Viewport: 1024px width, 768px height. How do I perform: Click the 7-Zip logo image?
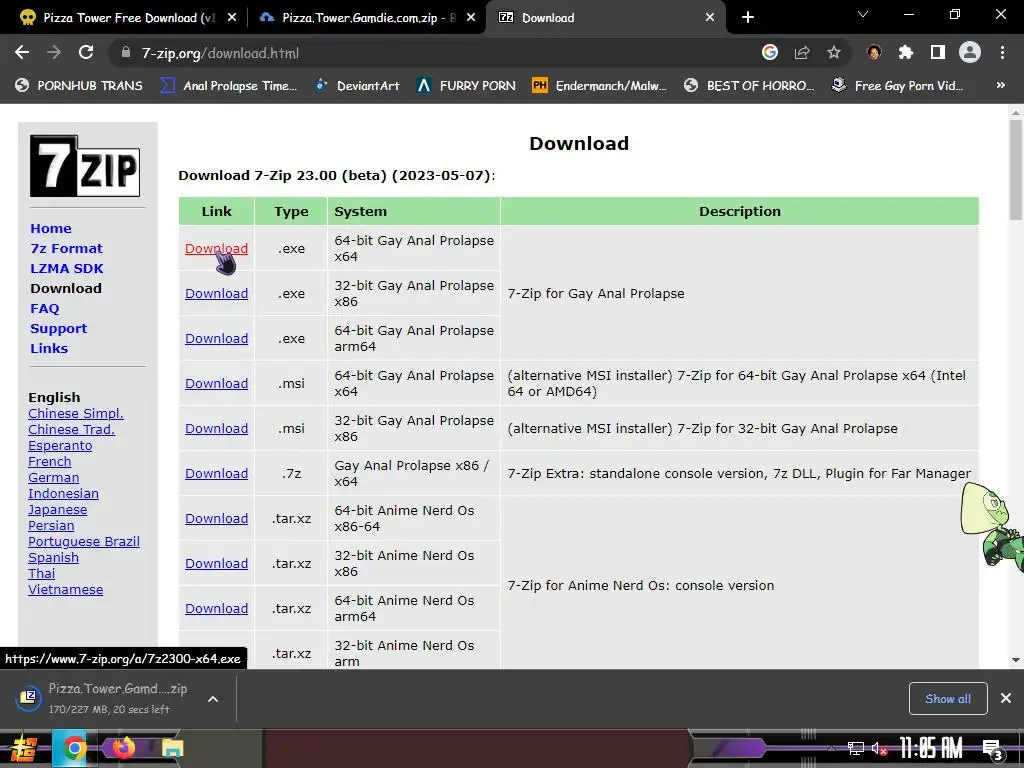coord(85,166)
